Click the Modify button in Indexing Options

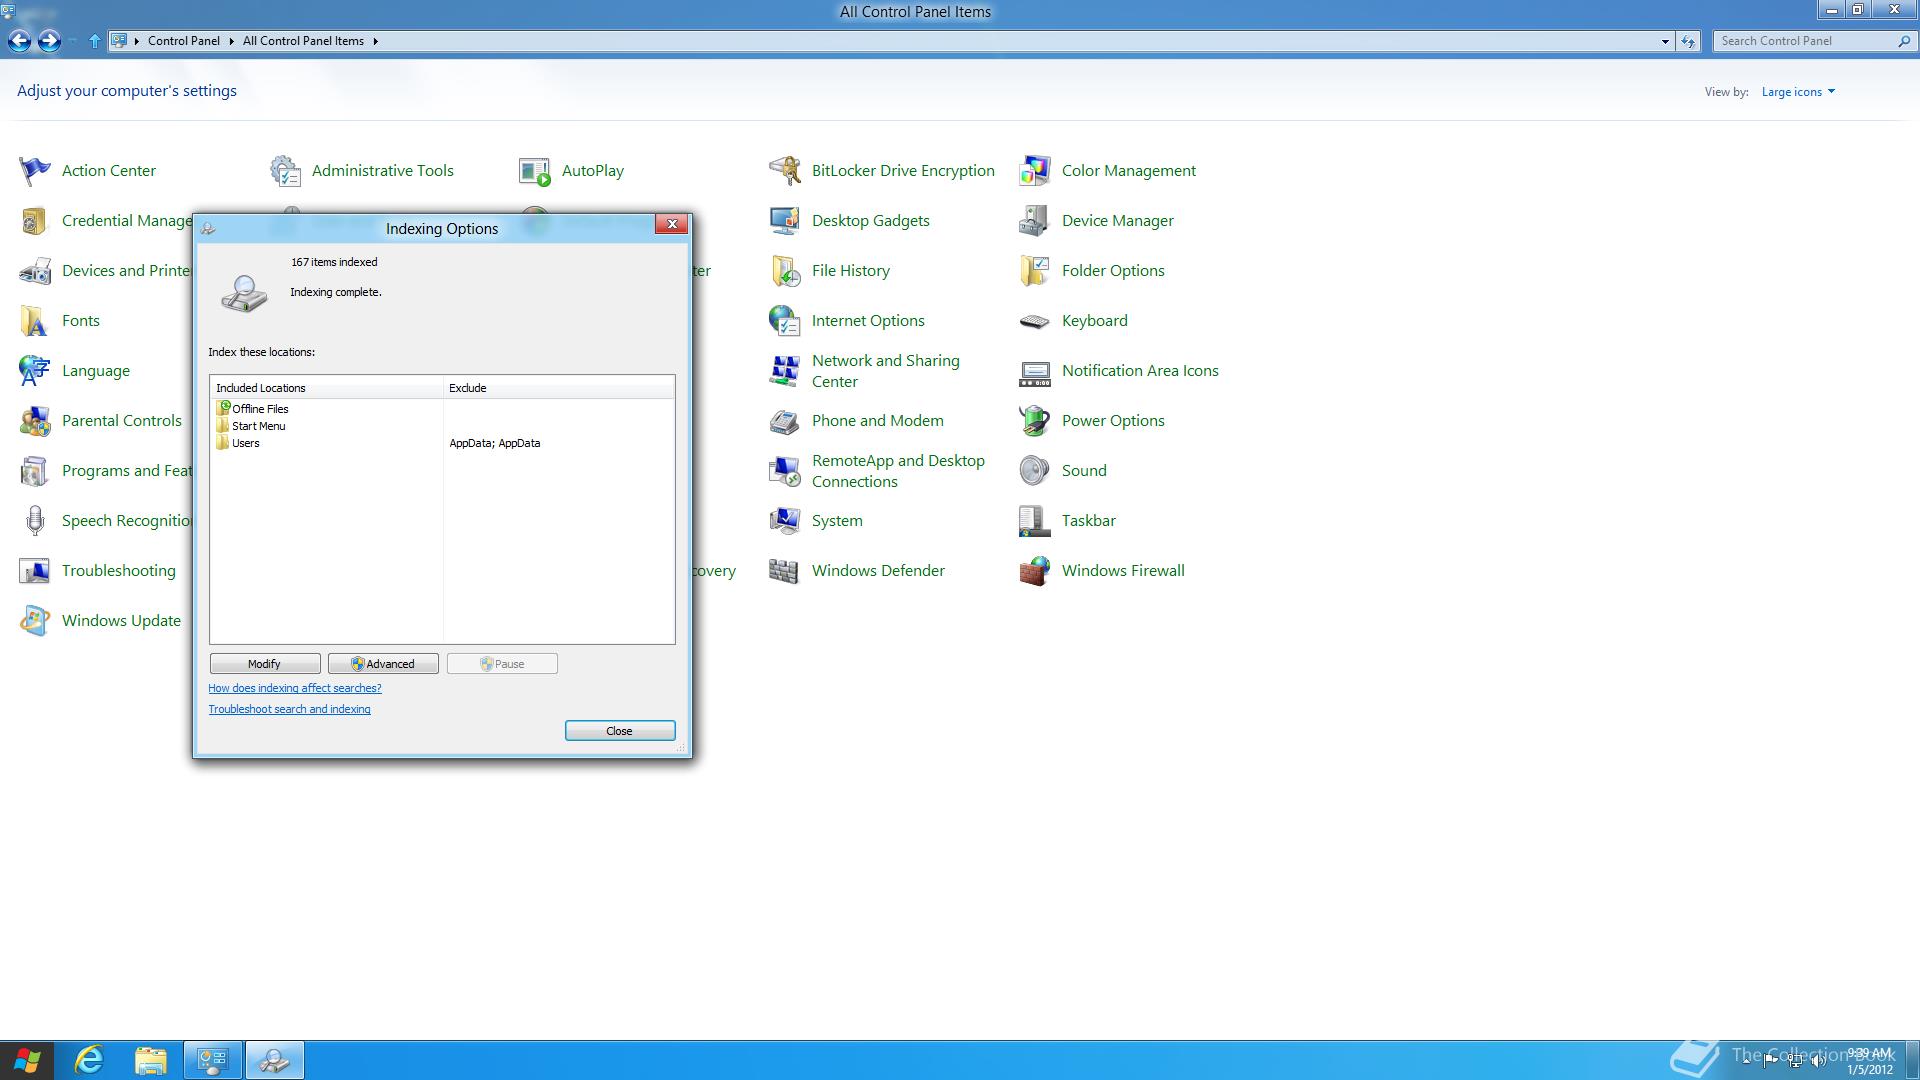(x=265, y=664)
